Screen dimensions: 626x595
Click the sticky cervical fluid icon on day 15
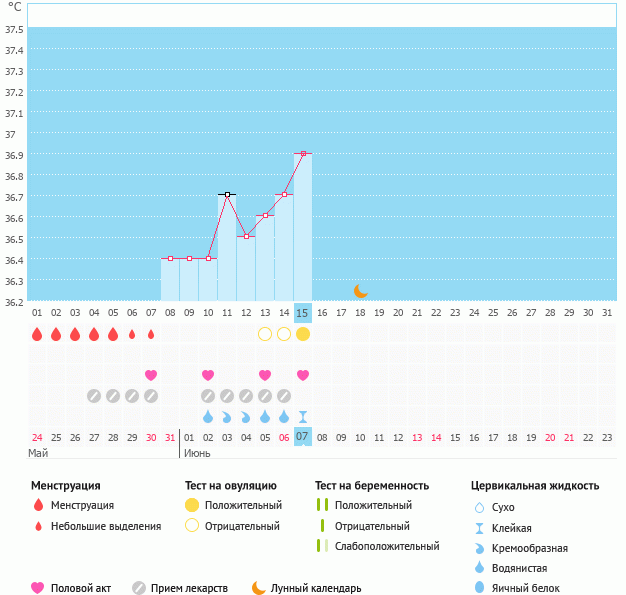[303, 417]
